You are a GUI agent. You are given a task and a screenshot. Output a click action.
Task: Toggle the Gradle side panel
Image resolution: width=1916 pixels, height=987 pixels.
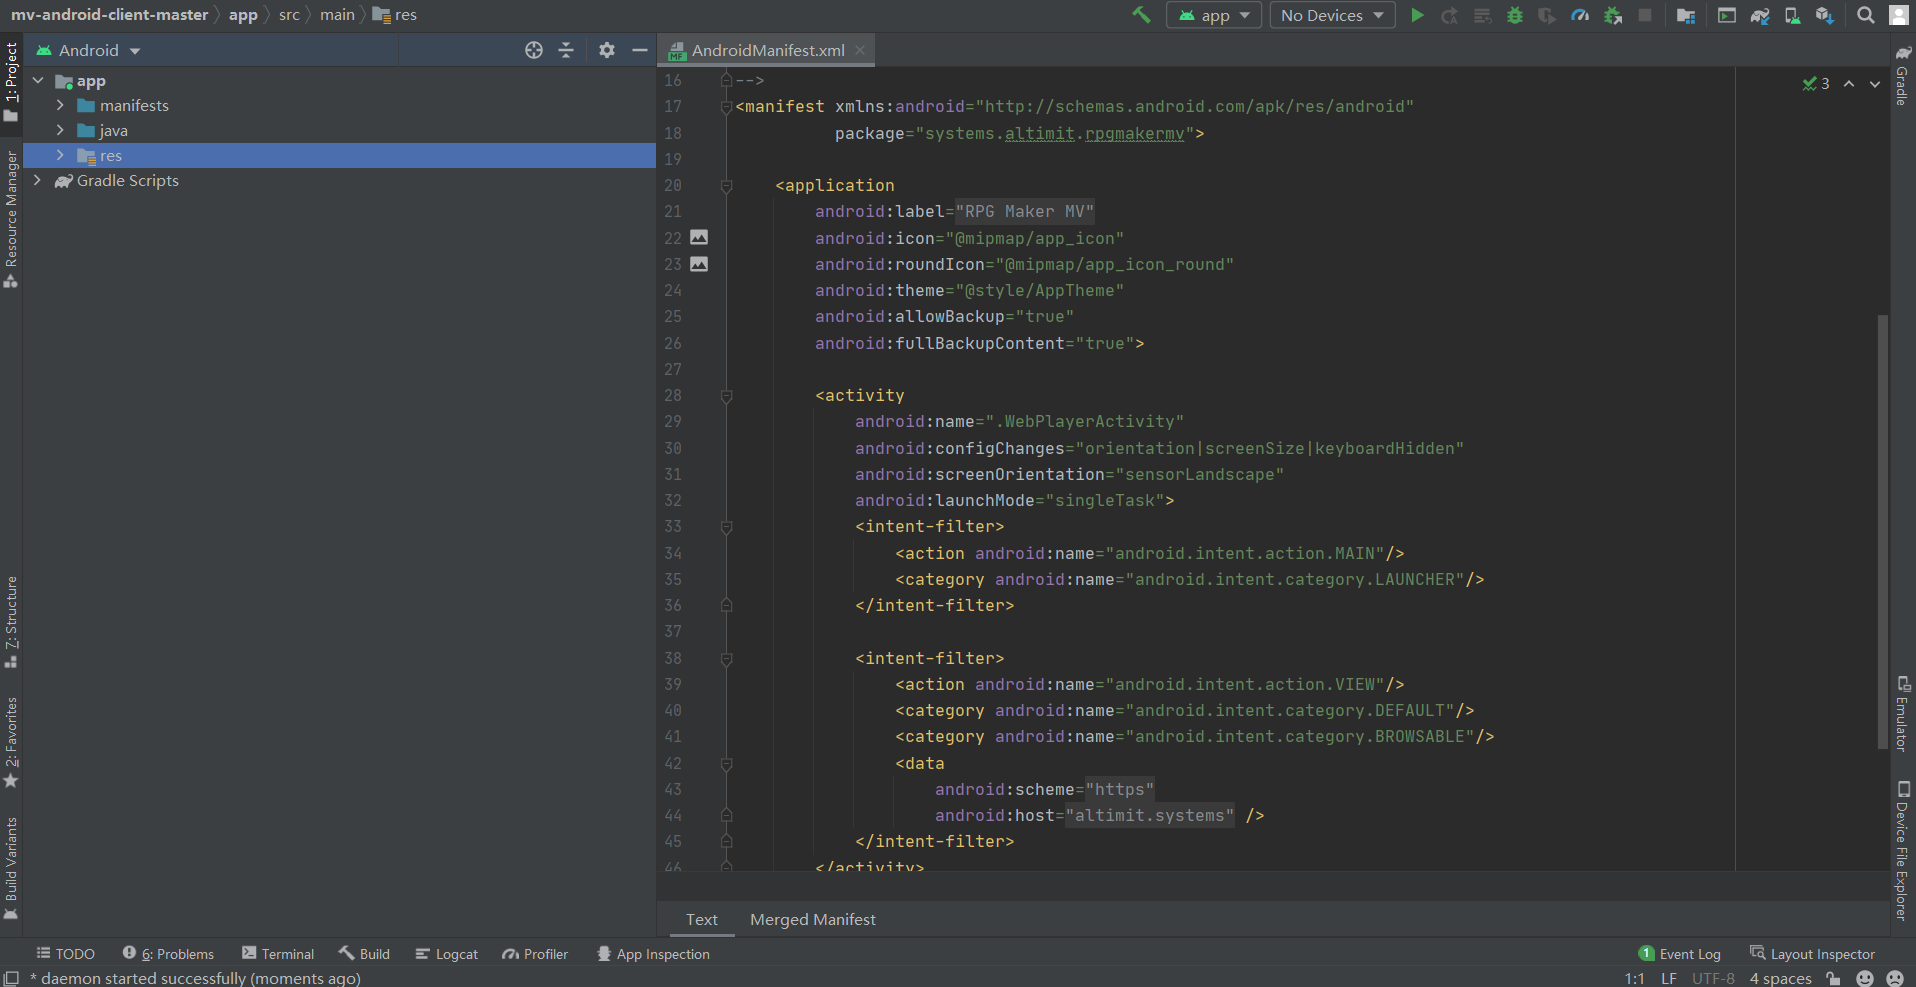coord(1903,75)
